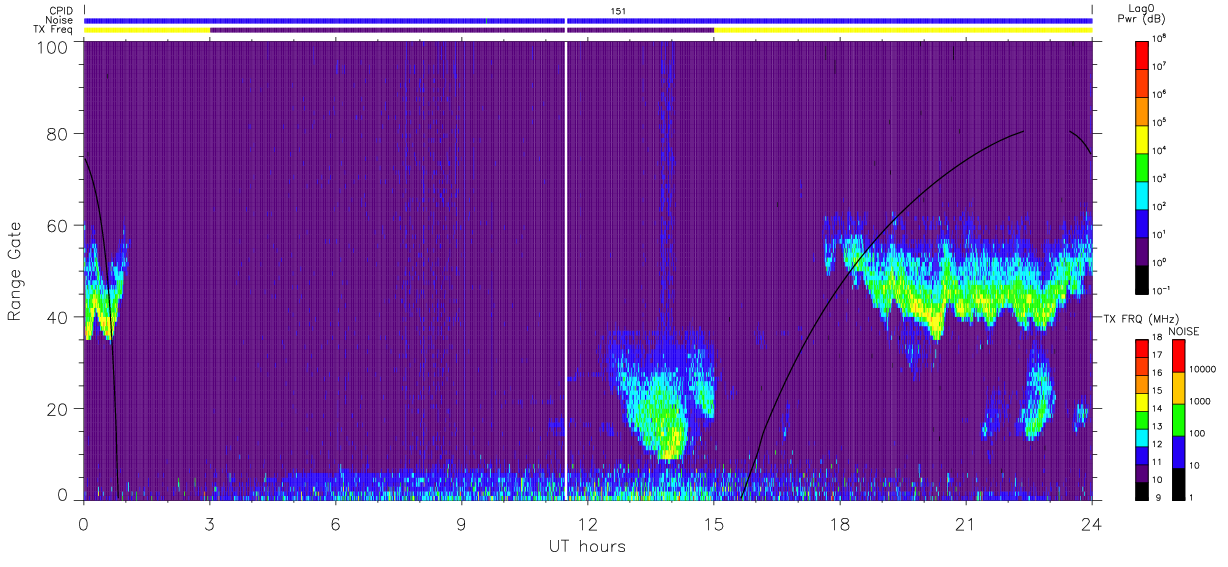Pick the green segment of power colorbar

[x=1142, y=166]
